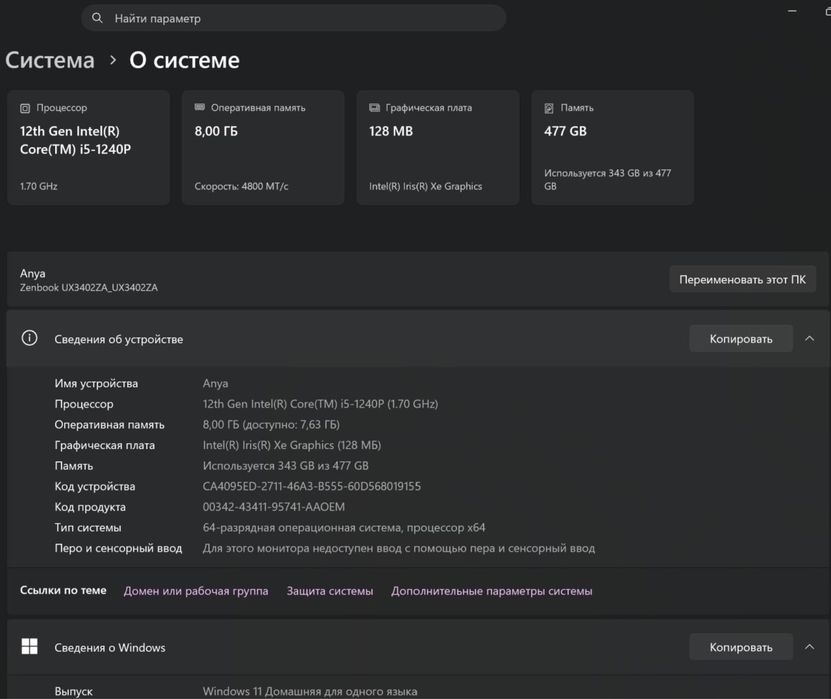Image resolution: width=831 pixels, height=699 pixels.
Task: Click the device ID "CA4095ED-2711-46A3-B555-60D568019155"
Action: (312, 486)
